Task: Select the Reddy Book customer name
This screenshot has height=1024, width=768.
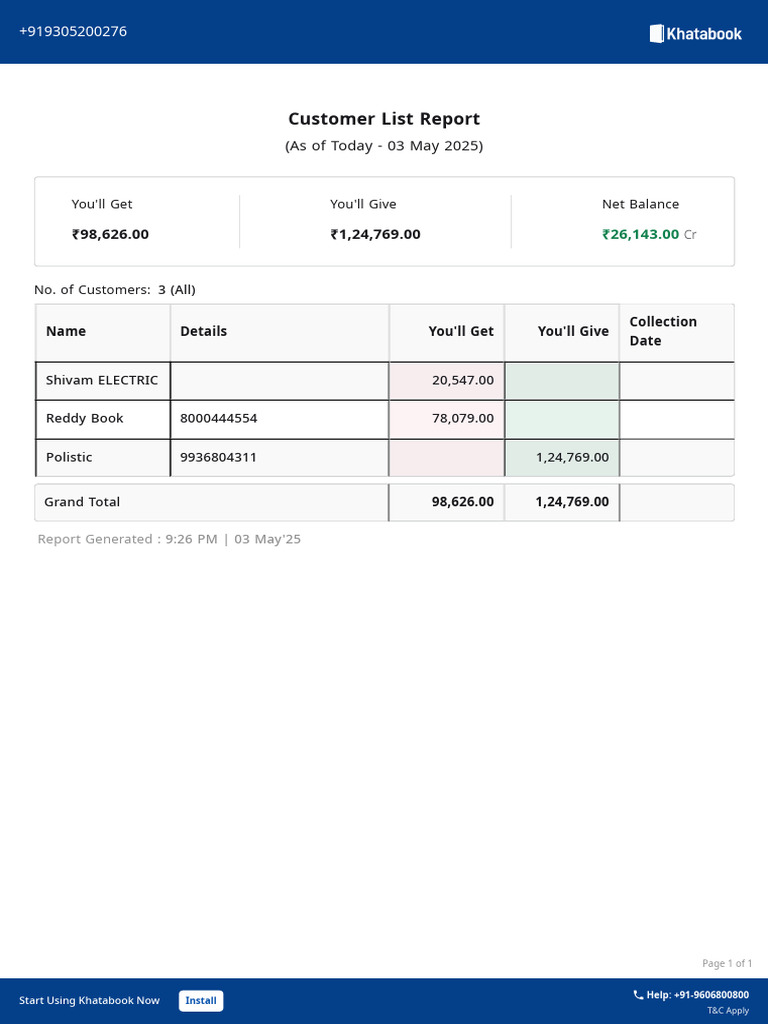Action: coord(84,418)
